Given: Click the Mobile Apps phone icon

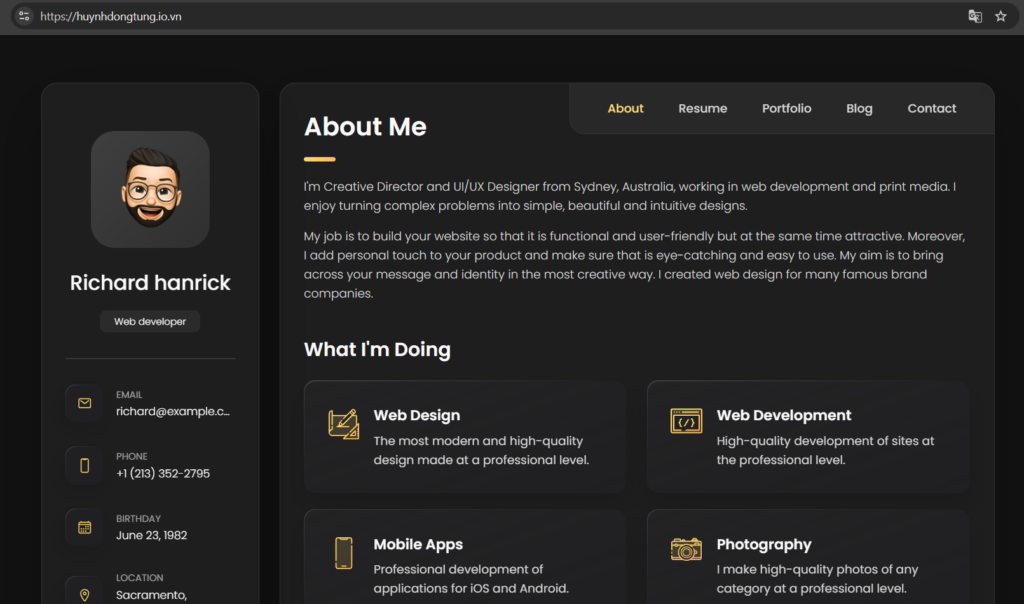Looking at the screenshot, I should point(343,553).
